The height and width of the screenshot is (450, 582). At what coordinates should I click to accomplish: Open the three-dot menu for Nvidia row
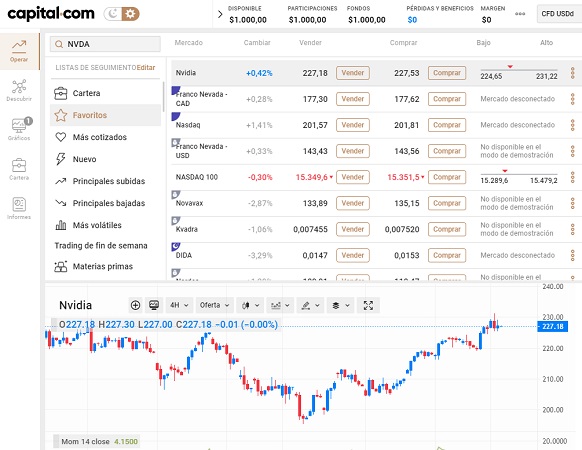pyautogui.click(x=572, y=73)
